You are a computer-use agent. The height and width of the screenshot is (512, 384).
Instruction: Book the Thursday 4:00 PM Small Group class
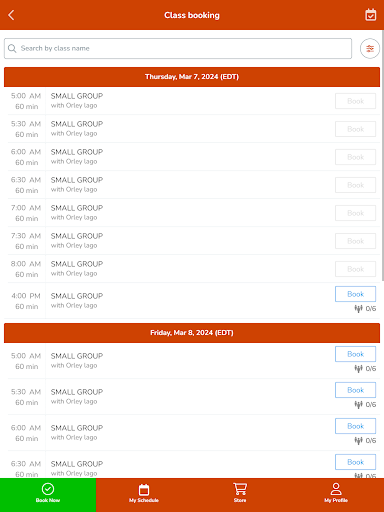pyautogui.click(x=355, y=294)
